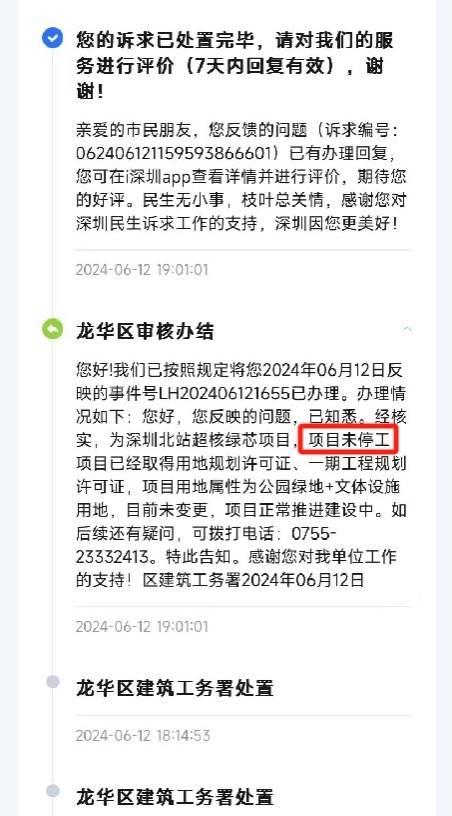
Task: Click the first 2024-06-12 19:01:01 timestamp
Action: 142,270
